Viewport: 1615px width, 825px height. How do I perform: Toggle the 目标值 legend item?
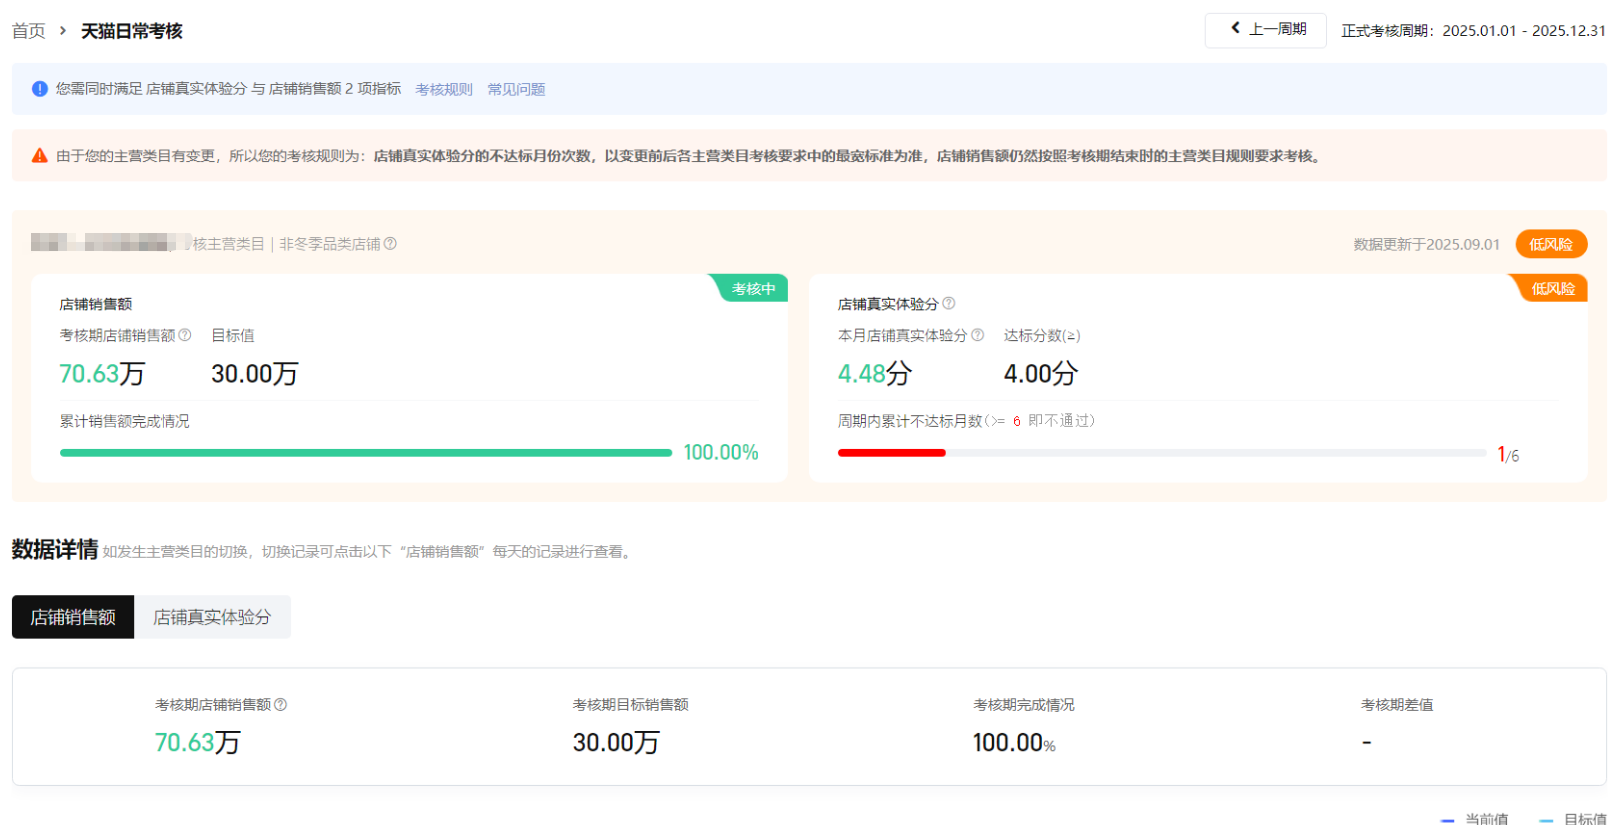point(1574,818)
